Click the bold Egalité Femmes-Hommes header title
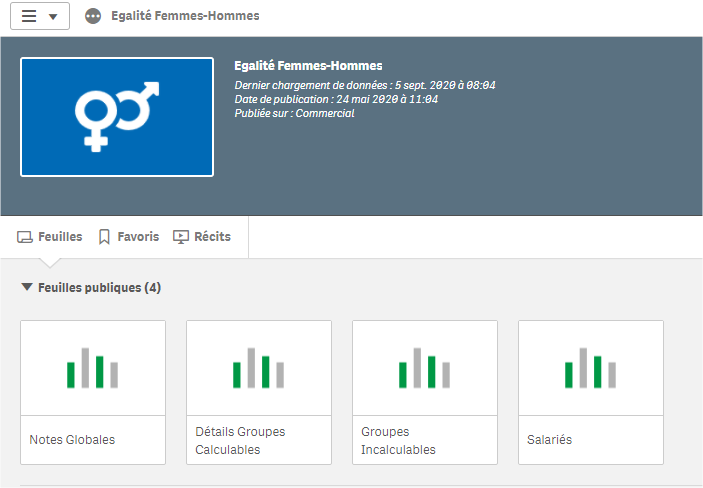This screenshot has height=488, width=703. pyautogui.click(x=308, y=66)
